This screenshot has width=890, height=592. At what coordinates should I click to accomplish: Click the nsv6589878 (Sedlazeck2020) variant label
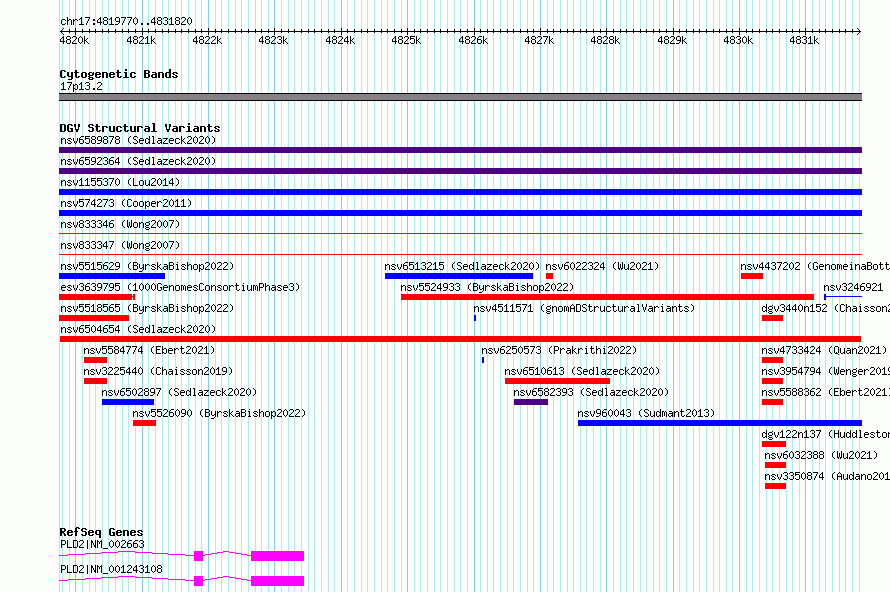pyautogui.click(x=138, y=140)
